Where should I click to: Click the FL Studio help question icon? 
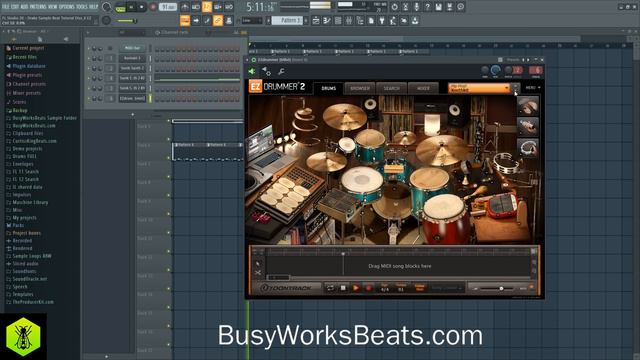pyautogui.click(x=427, y=7)
